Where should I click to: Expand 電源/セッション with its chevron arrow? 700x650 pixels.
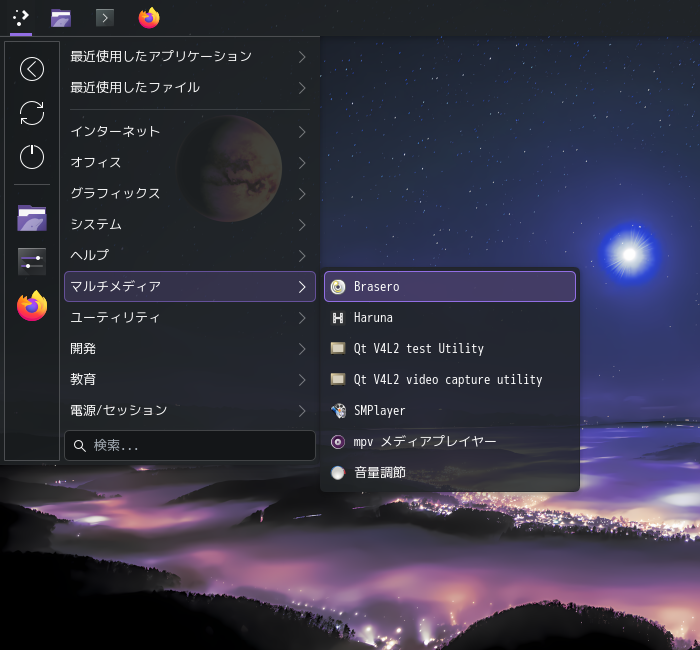click(x=302, y=411)
